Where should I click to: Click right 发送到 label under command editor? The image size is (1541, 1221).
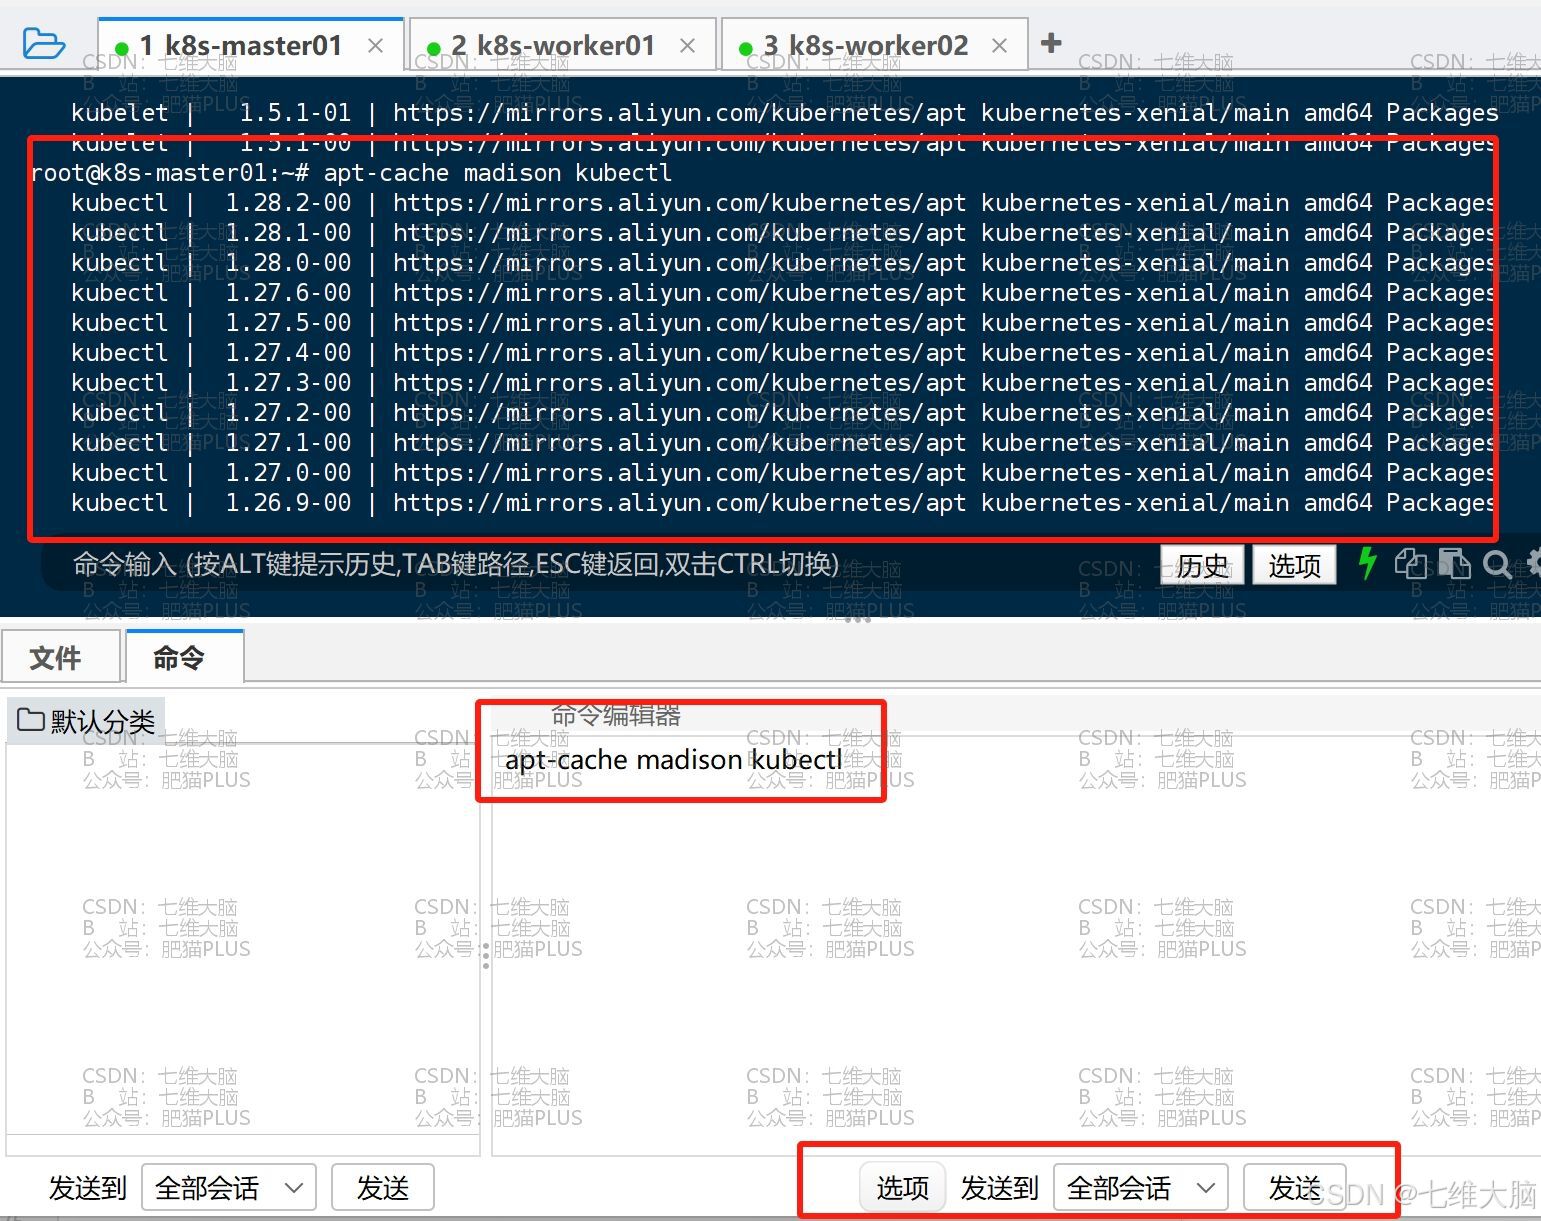point(1000,1188)
